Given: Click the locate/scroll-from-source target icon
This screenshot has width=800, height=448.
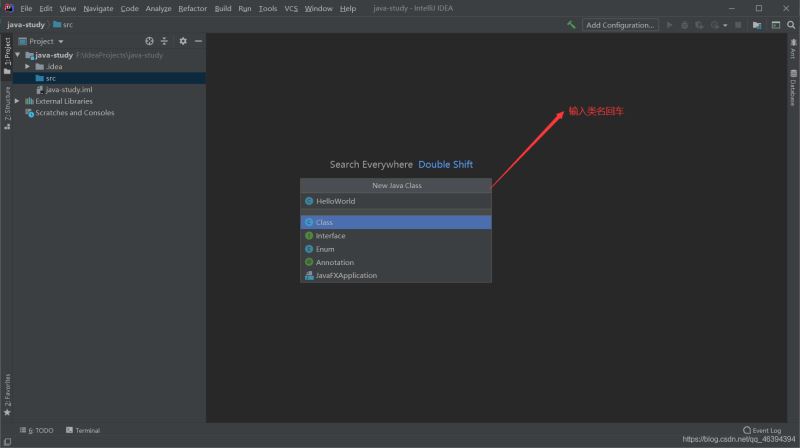Looking at the screenshot, I should point(149,41).
